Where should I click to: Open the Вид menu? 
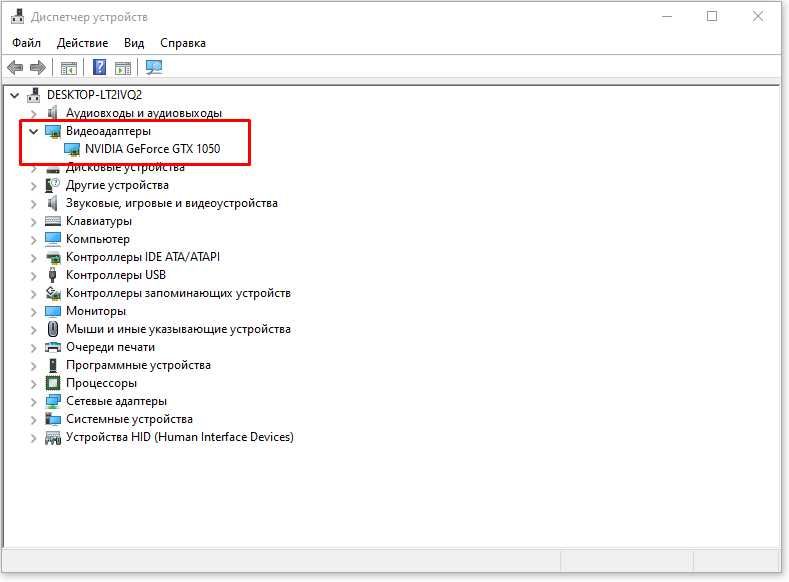pos(134,43)
